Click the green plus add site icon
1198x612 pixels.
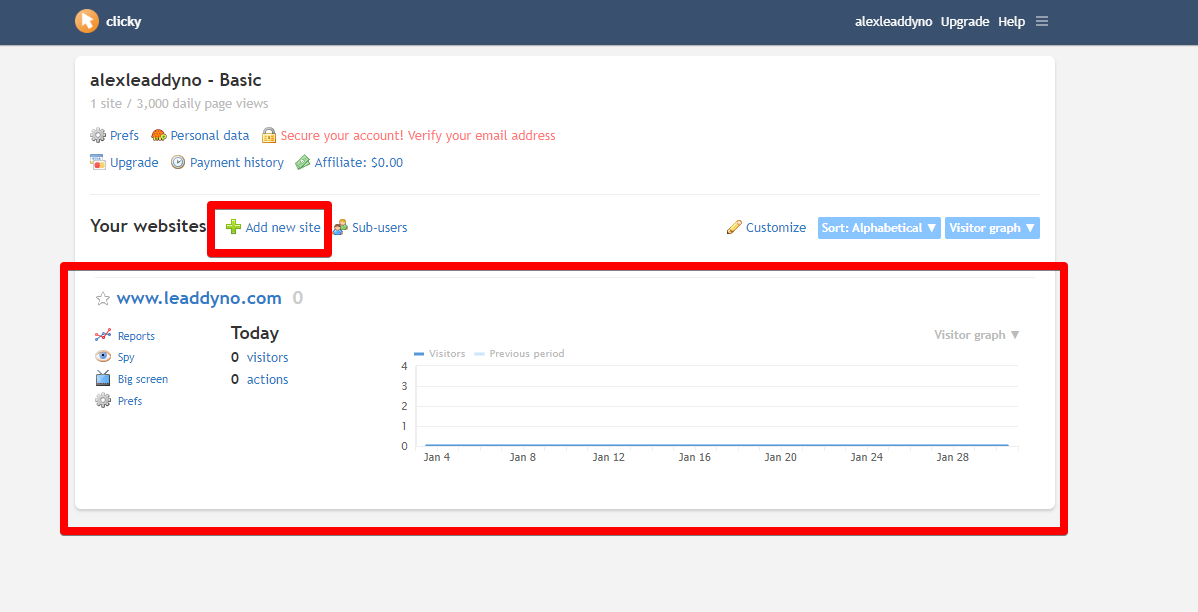point(234,227)
